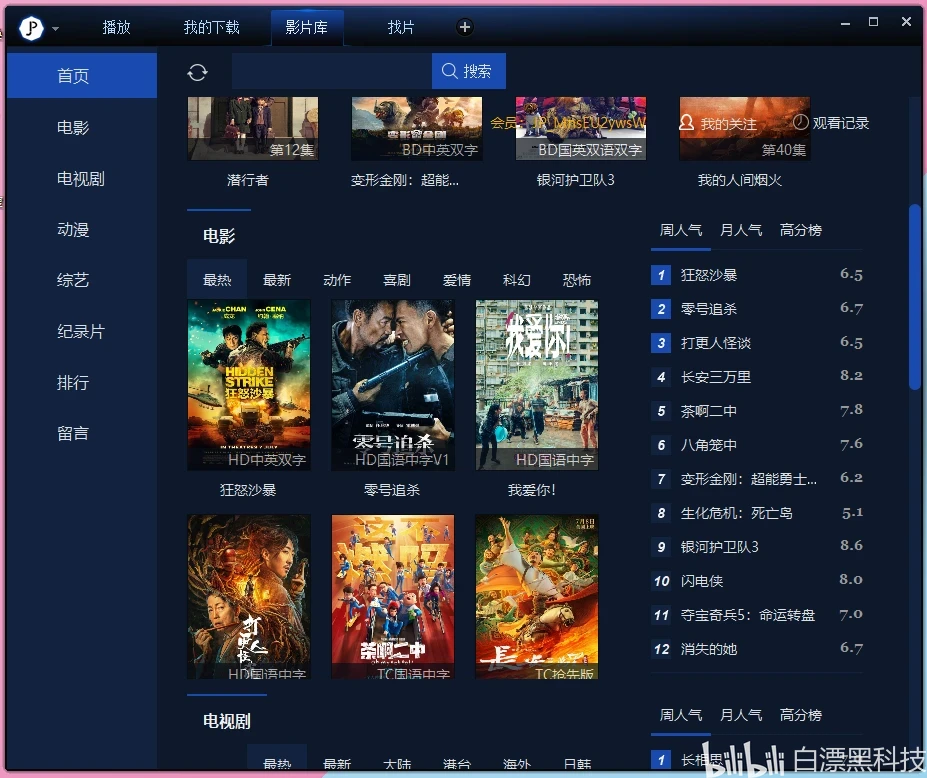927x778 pixels.
Task: Select the 科幻 movie filter tab
Action: [517, 280]
